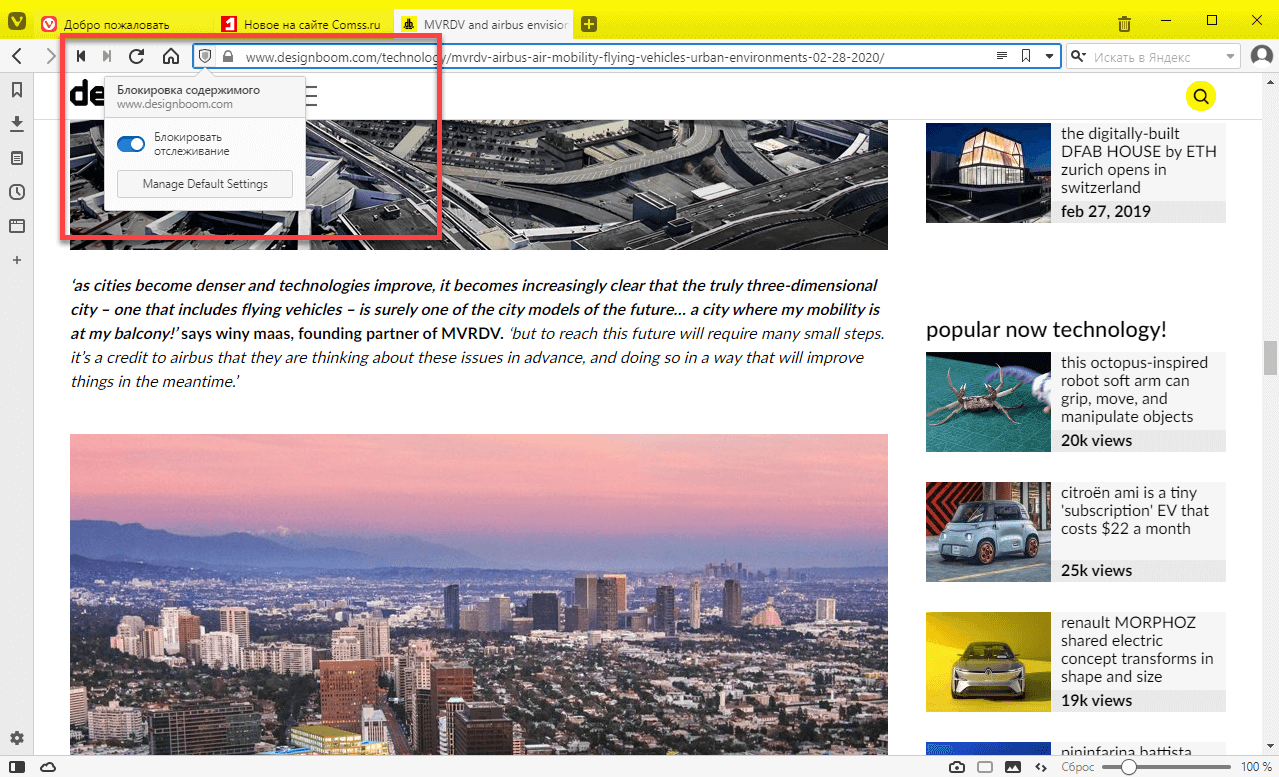Click the '19k views' label
The image size is (1279, 777).
[1096, 700]
